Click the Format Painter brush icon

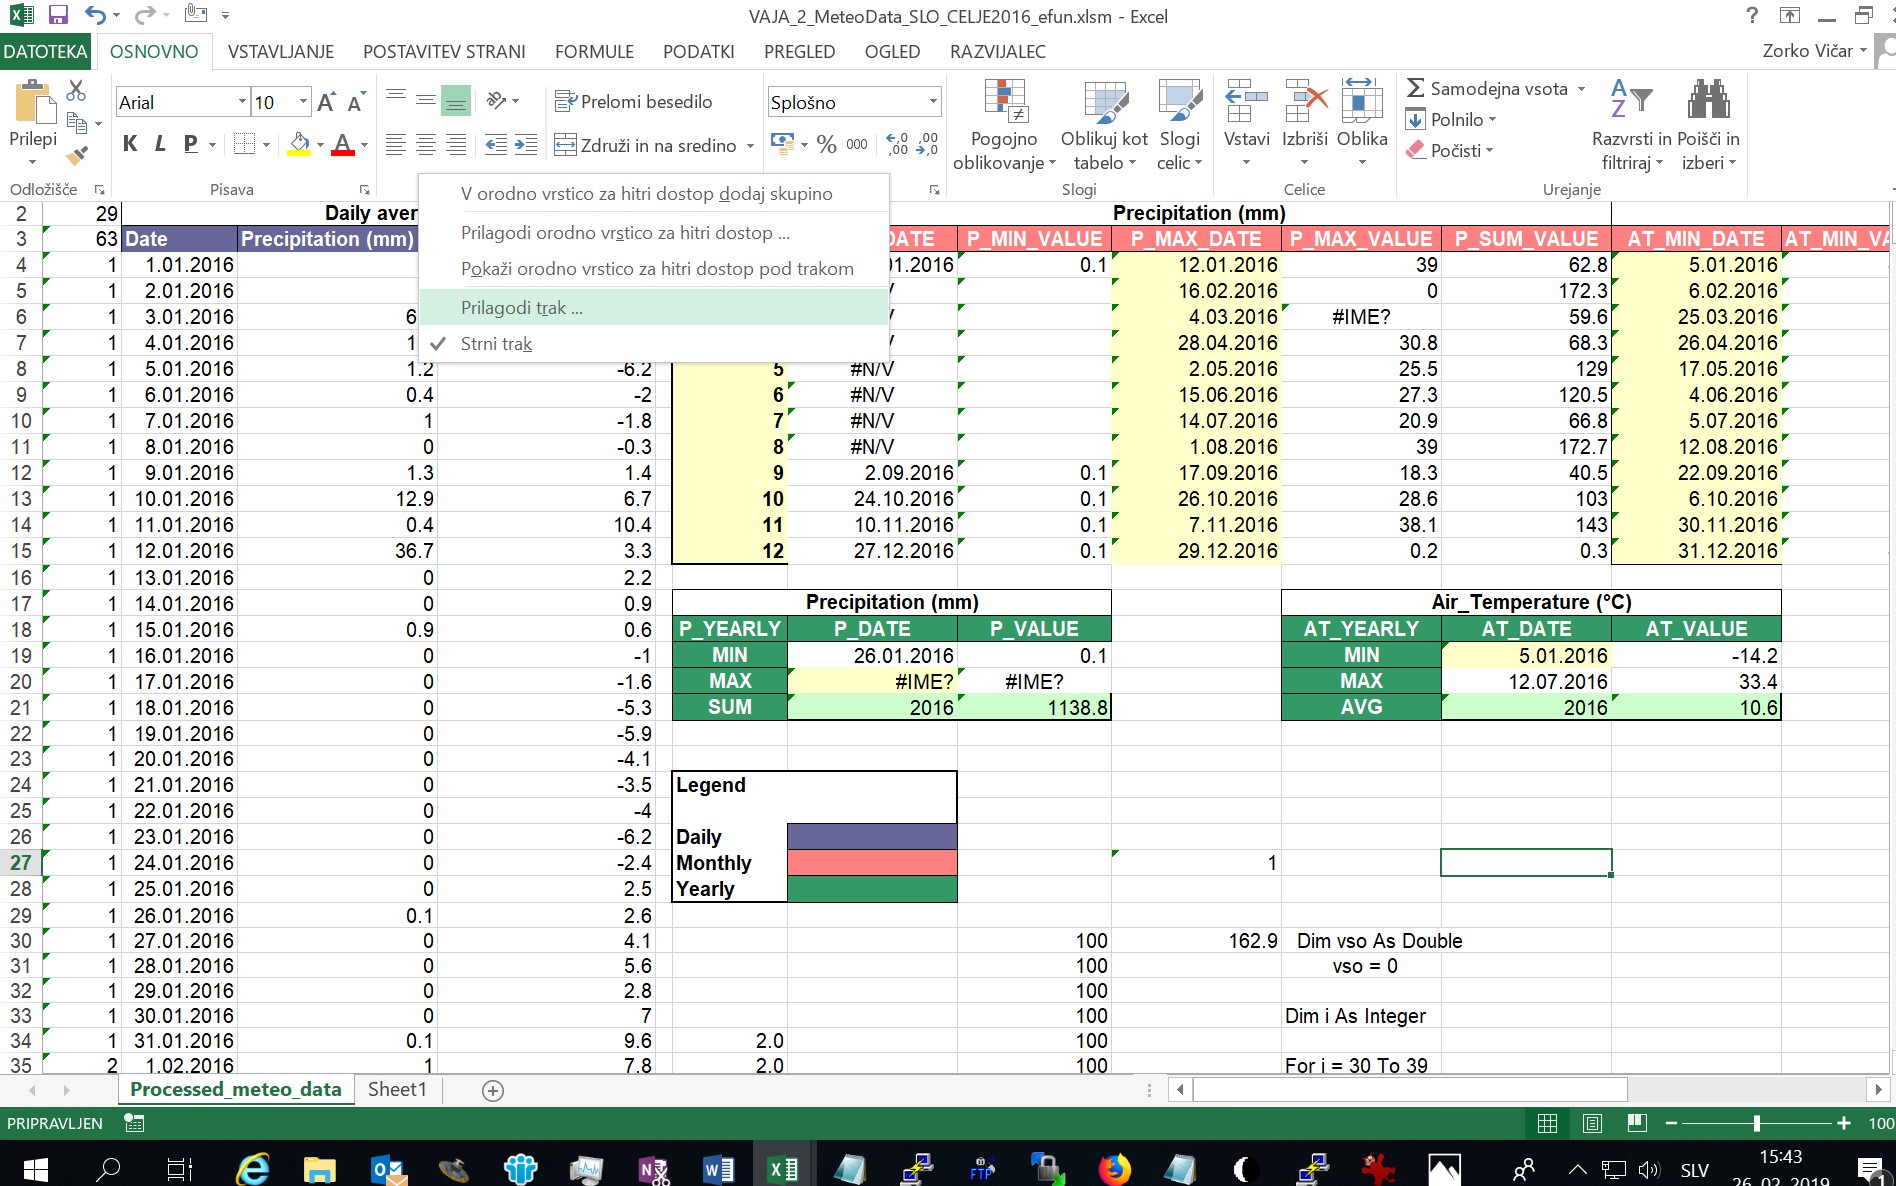click(x=77, y=155)
